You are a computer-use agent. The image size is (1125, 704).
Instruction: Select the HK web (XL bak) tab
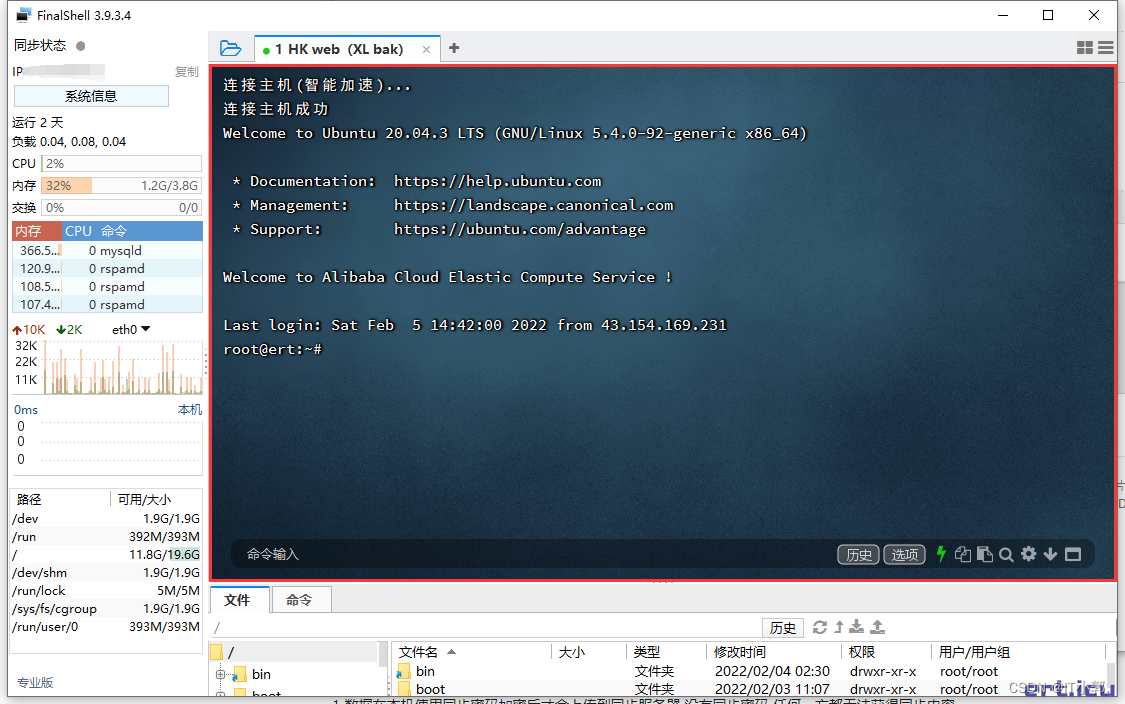pyautogui.click(x=347, y=49)
